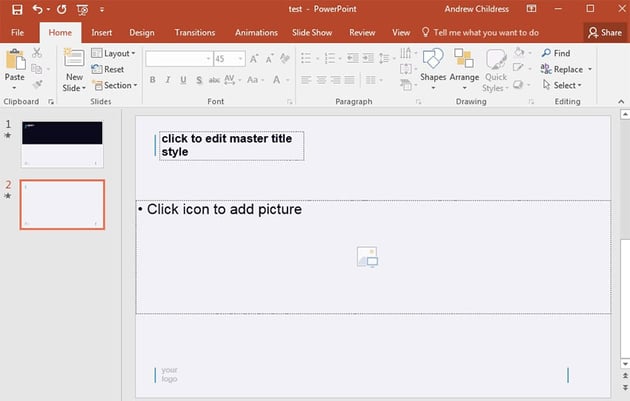Viewport: 630px width, 401px height.
Task: Select the first slide thumbnail
Action: tap(62, 145)
